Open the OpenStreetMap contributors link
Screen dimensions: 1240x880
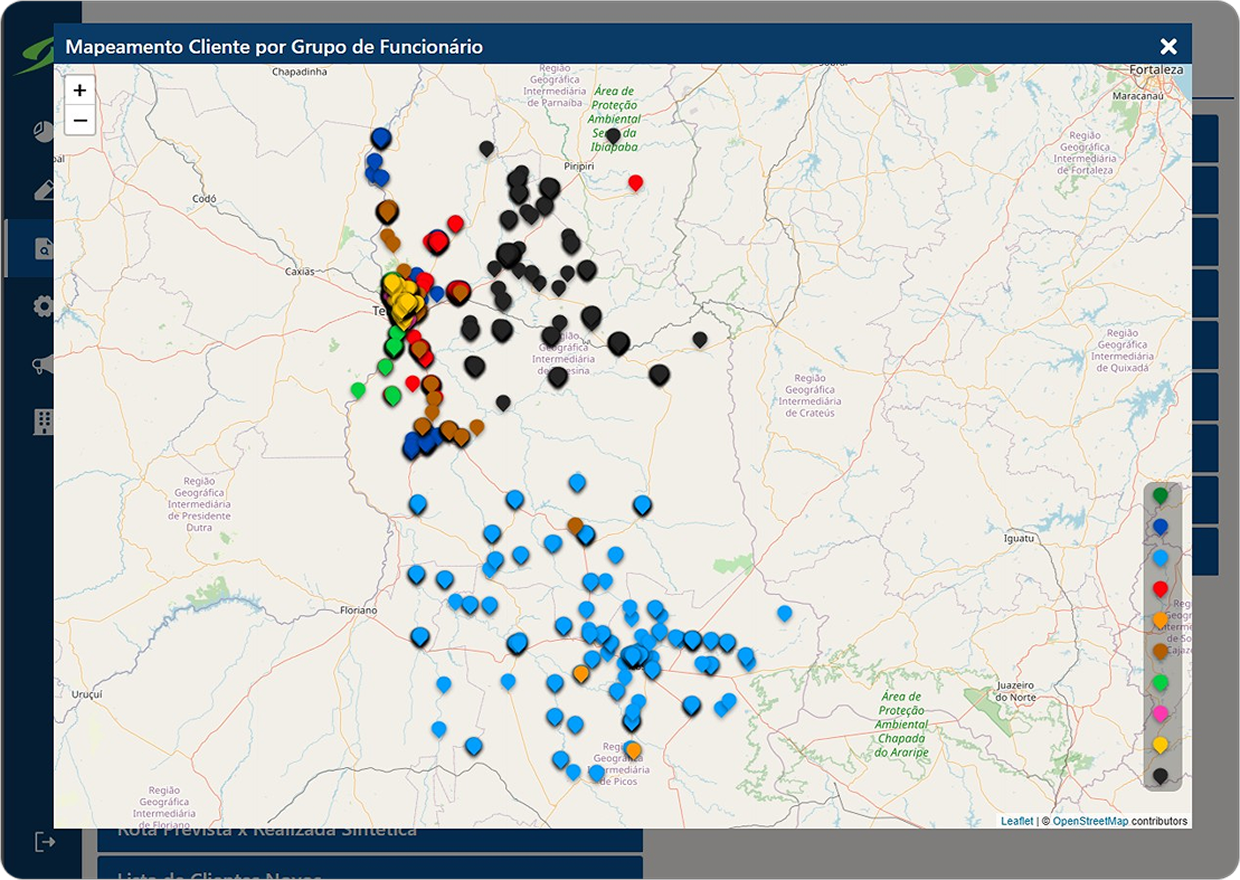(1090, 821)
